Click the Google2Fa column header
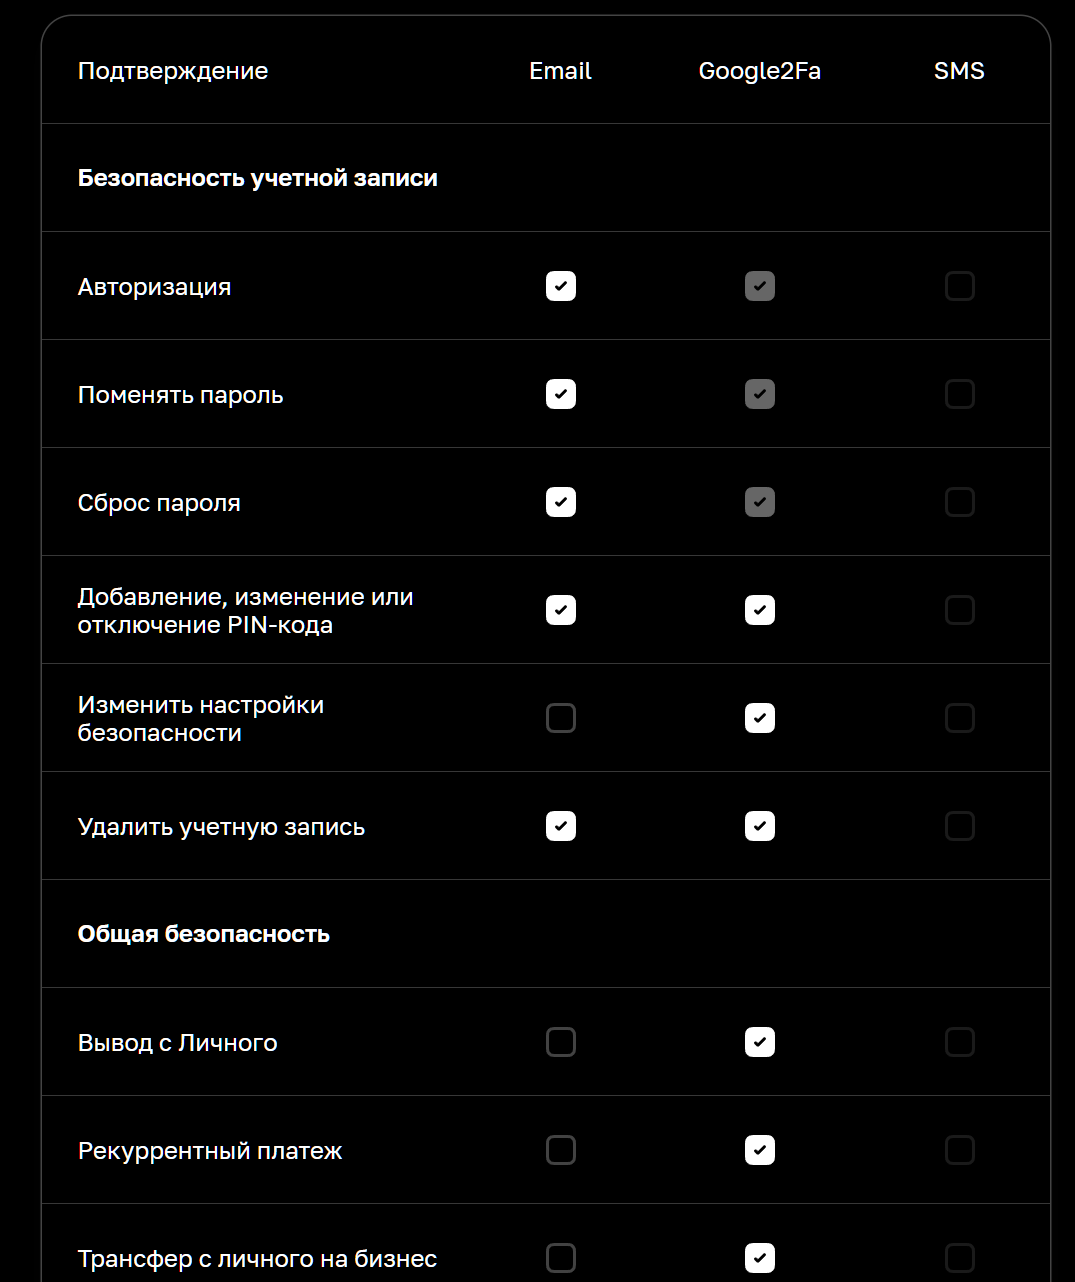The width and height of the screenshot is (1075, 1282). (759, 71)
